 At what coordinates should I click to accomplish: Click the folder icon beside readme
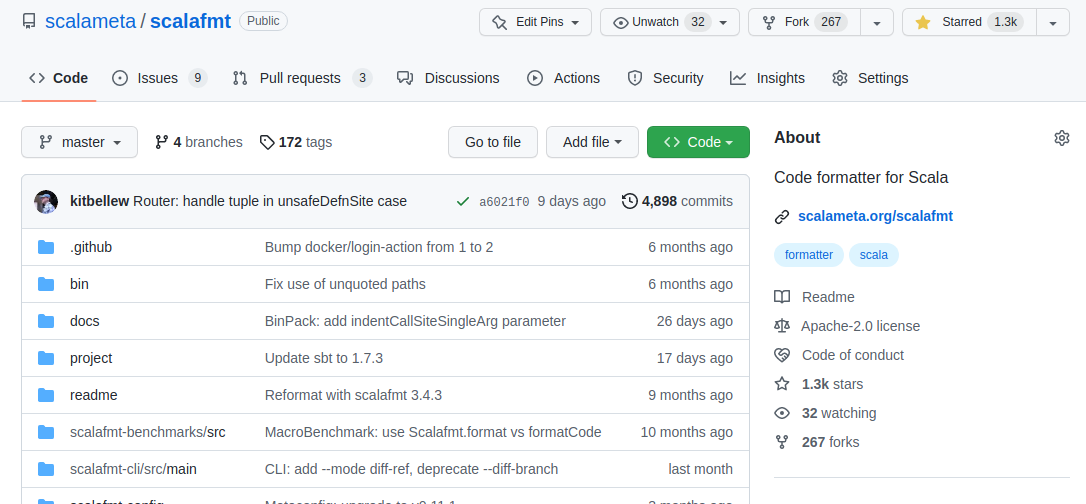46,395
